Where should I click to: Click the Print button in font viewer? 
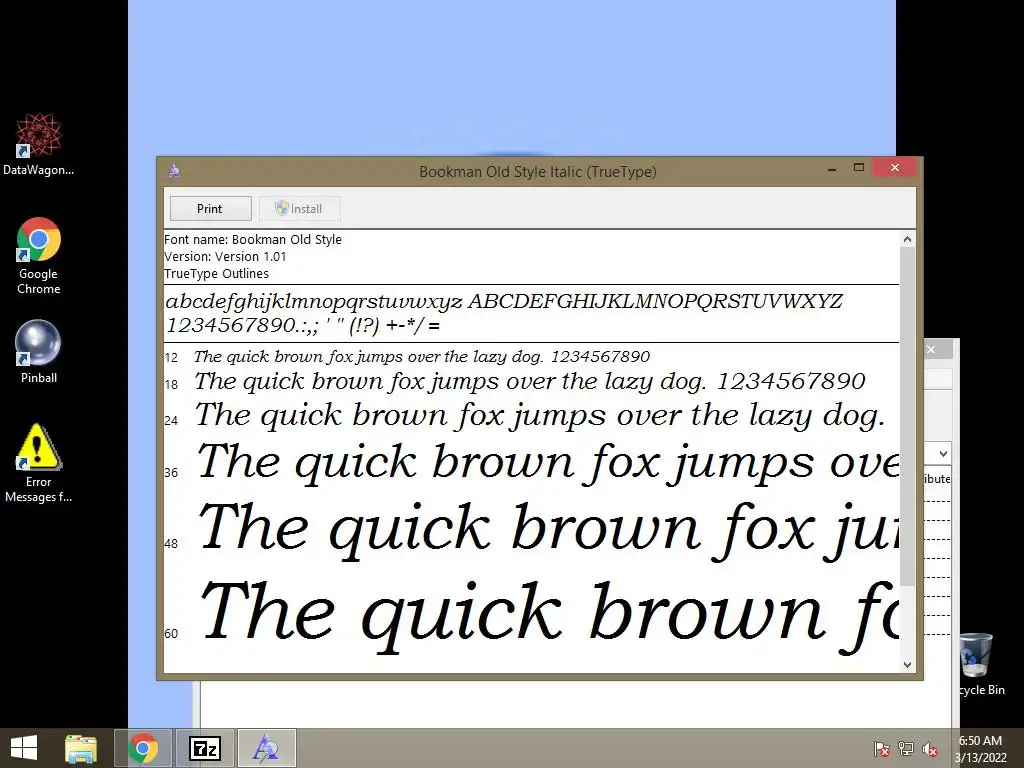(210, 208)
